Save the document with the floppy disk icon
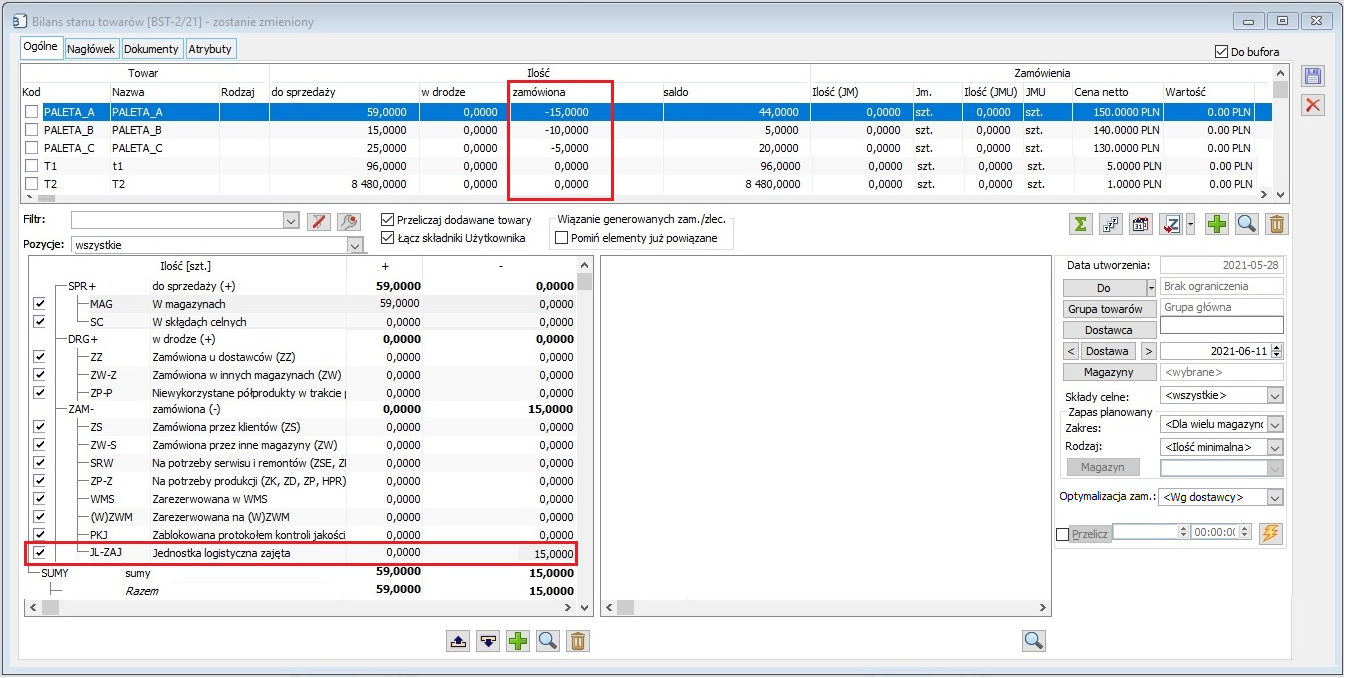1346x678 pixels. 1314,77
